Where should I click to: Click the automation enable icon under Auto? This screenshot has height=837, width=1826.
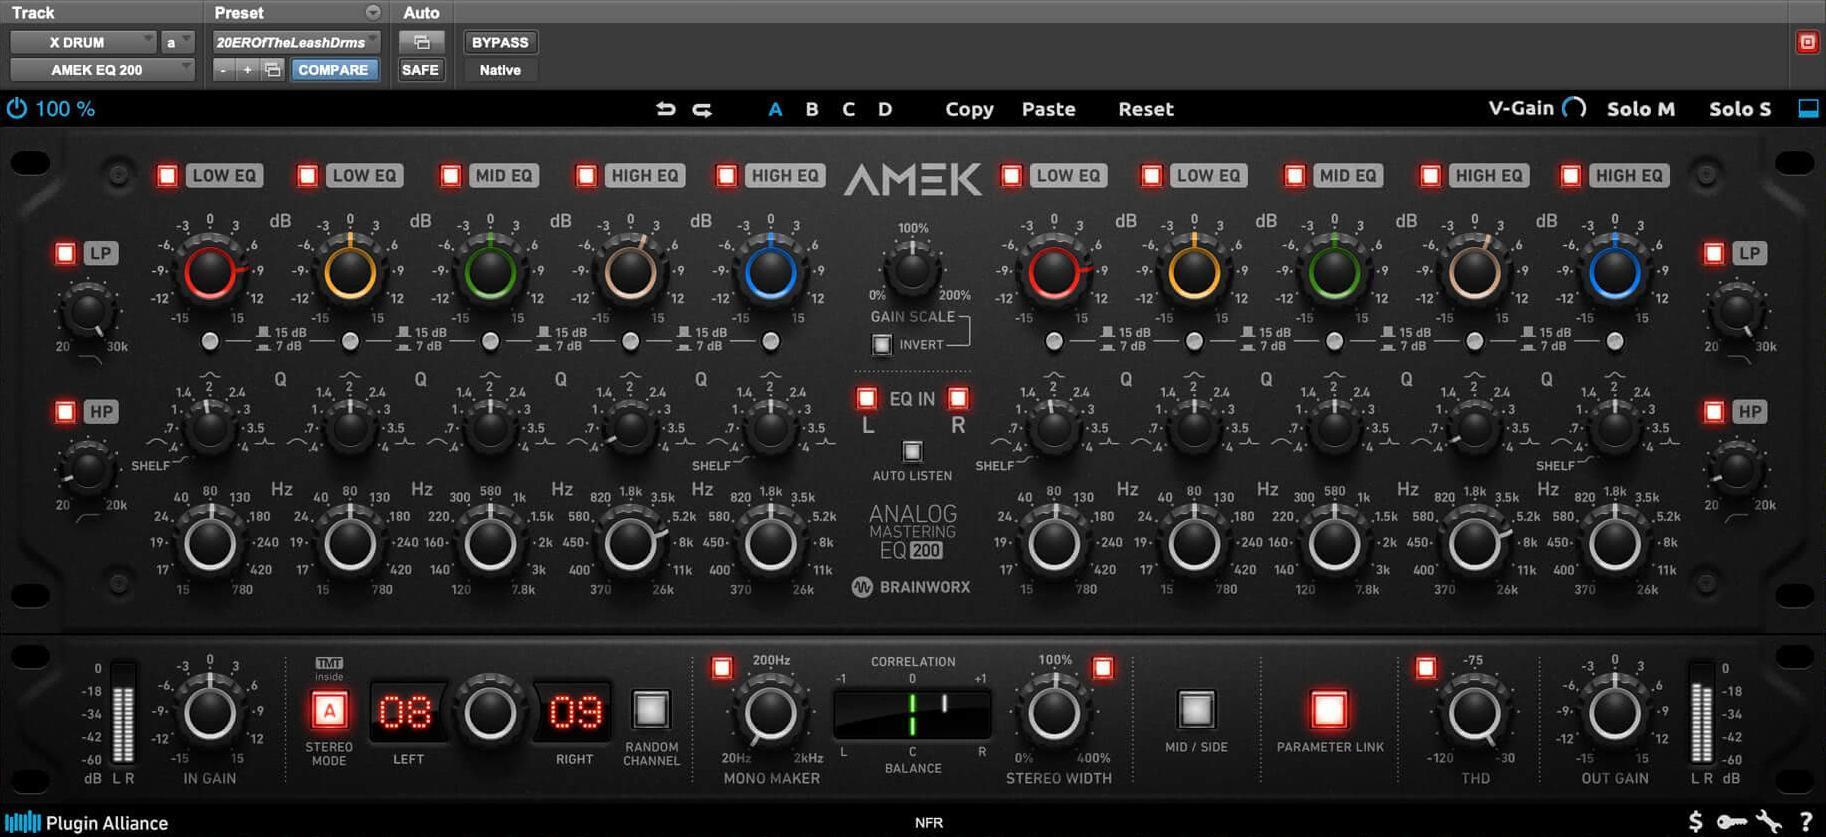[421, 42]
